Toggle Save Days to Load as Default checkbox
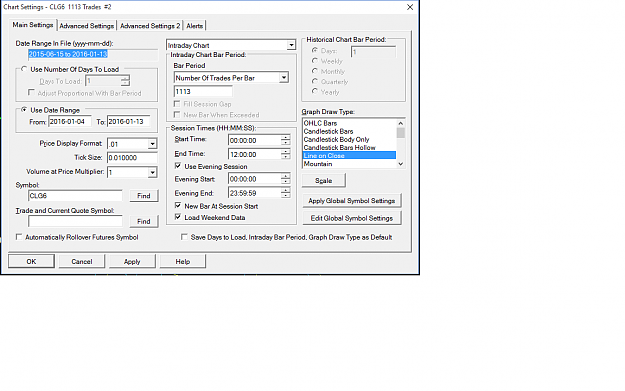 coord(184,237)
